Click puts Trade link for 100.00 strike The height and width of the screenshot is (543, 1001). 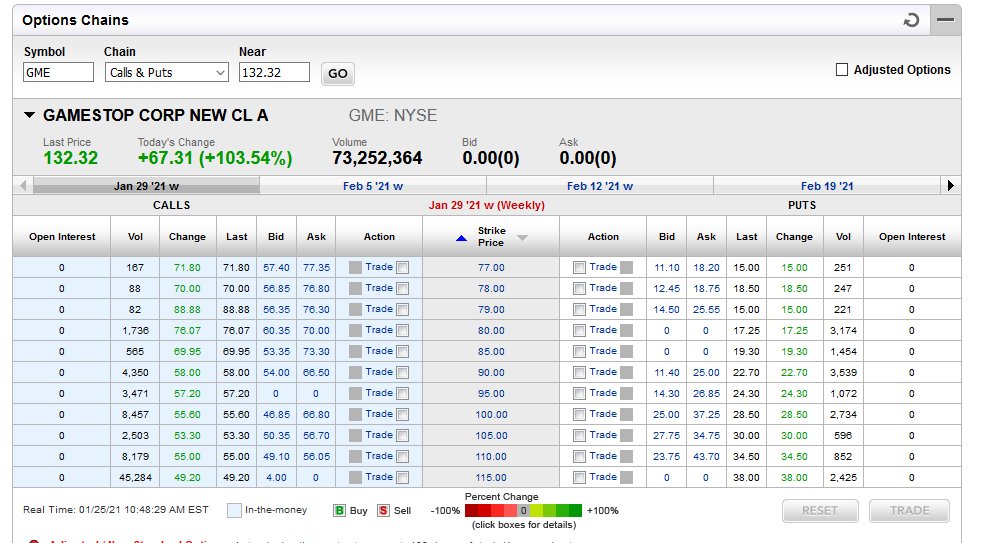603,414
